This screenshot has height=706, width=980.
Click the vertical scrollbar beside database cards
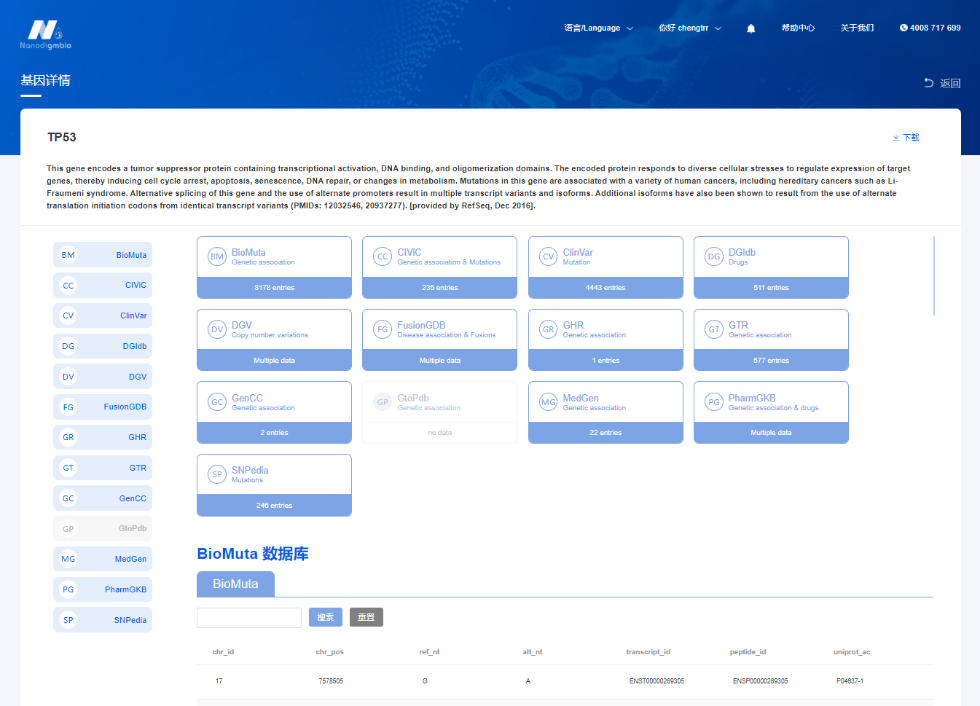[x=933, y=275]
